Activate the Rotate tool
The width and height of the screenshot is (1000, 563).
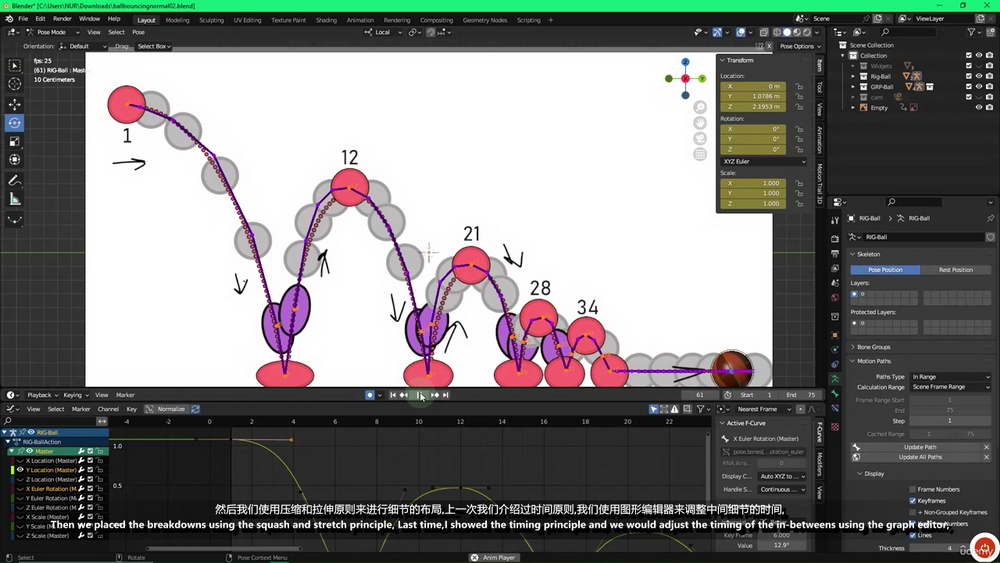point(14,122)
